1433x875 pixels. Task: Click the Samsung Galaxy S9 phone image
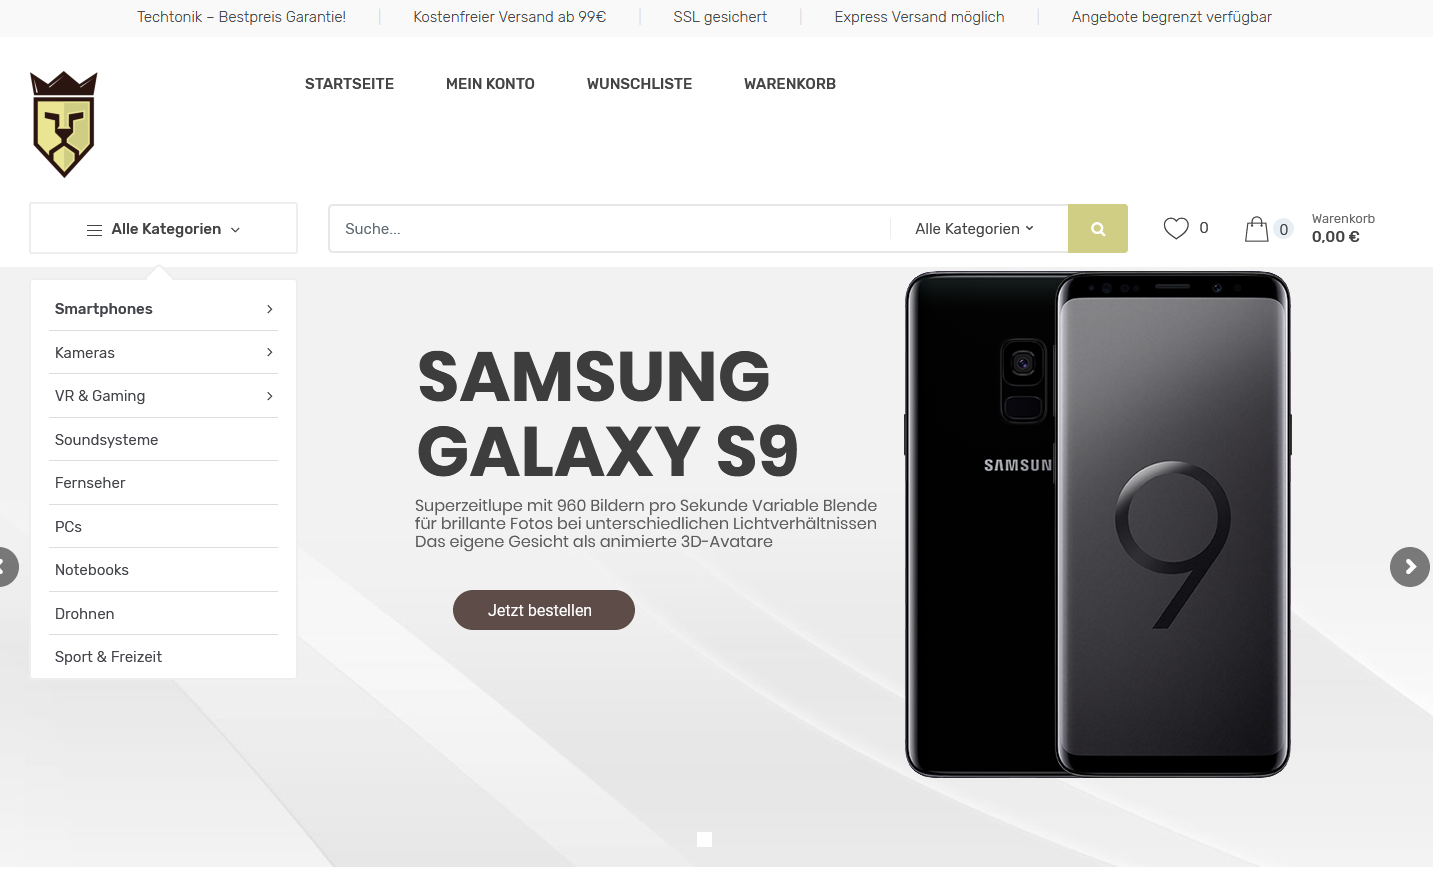coord(1098,524)
